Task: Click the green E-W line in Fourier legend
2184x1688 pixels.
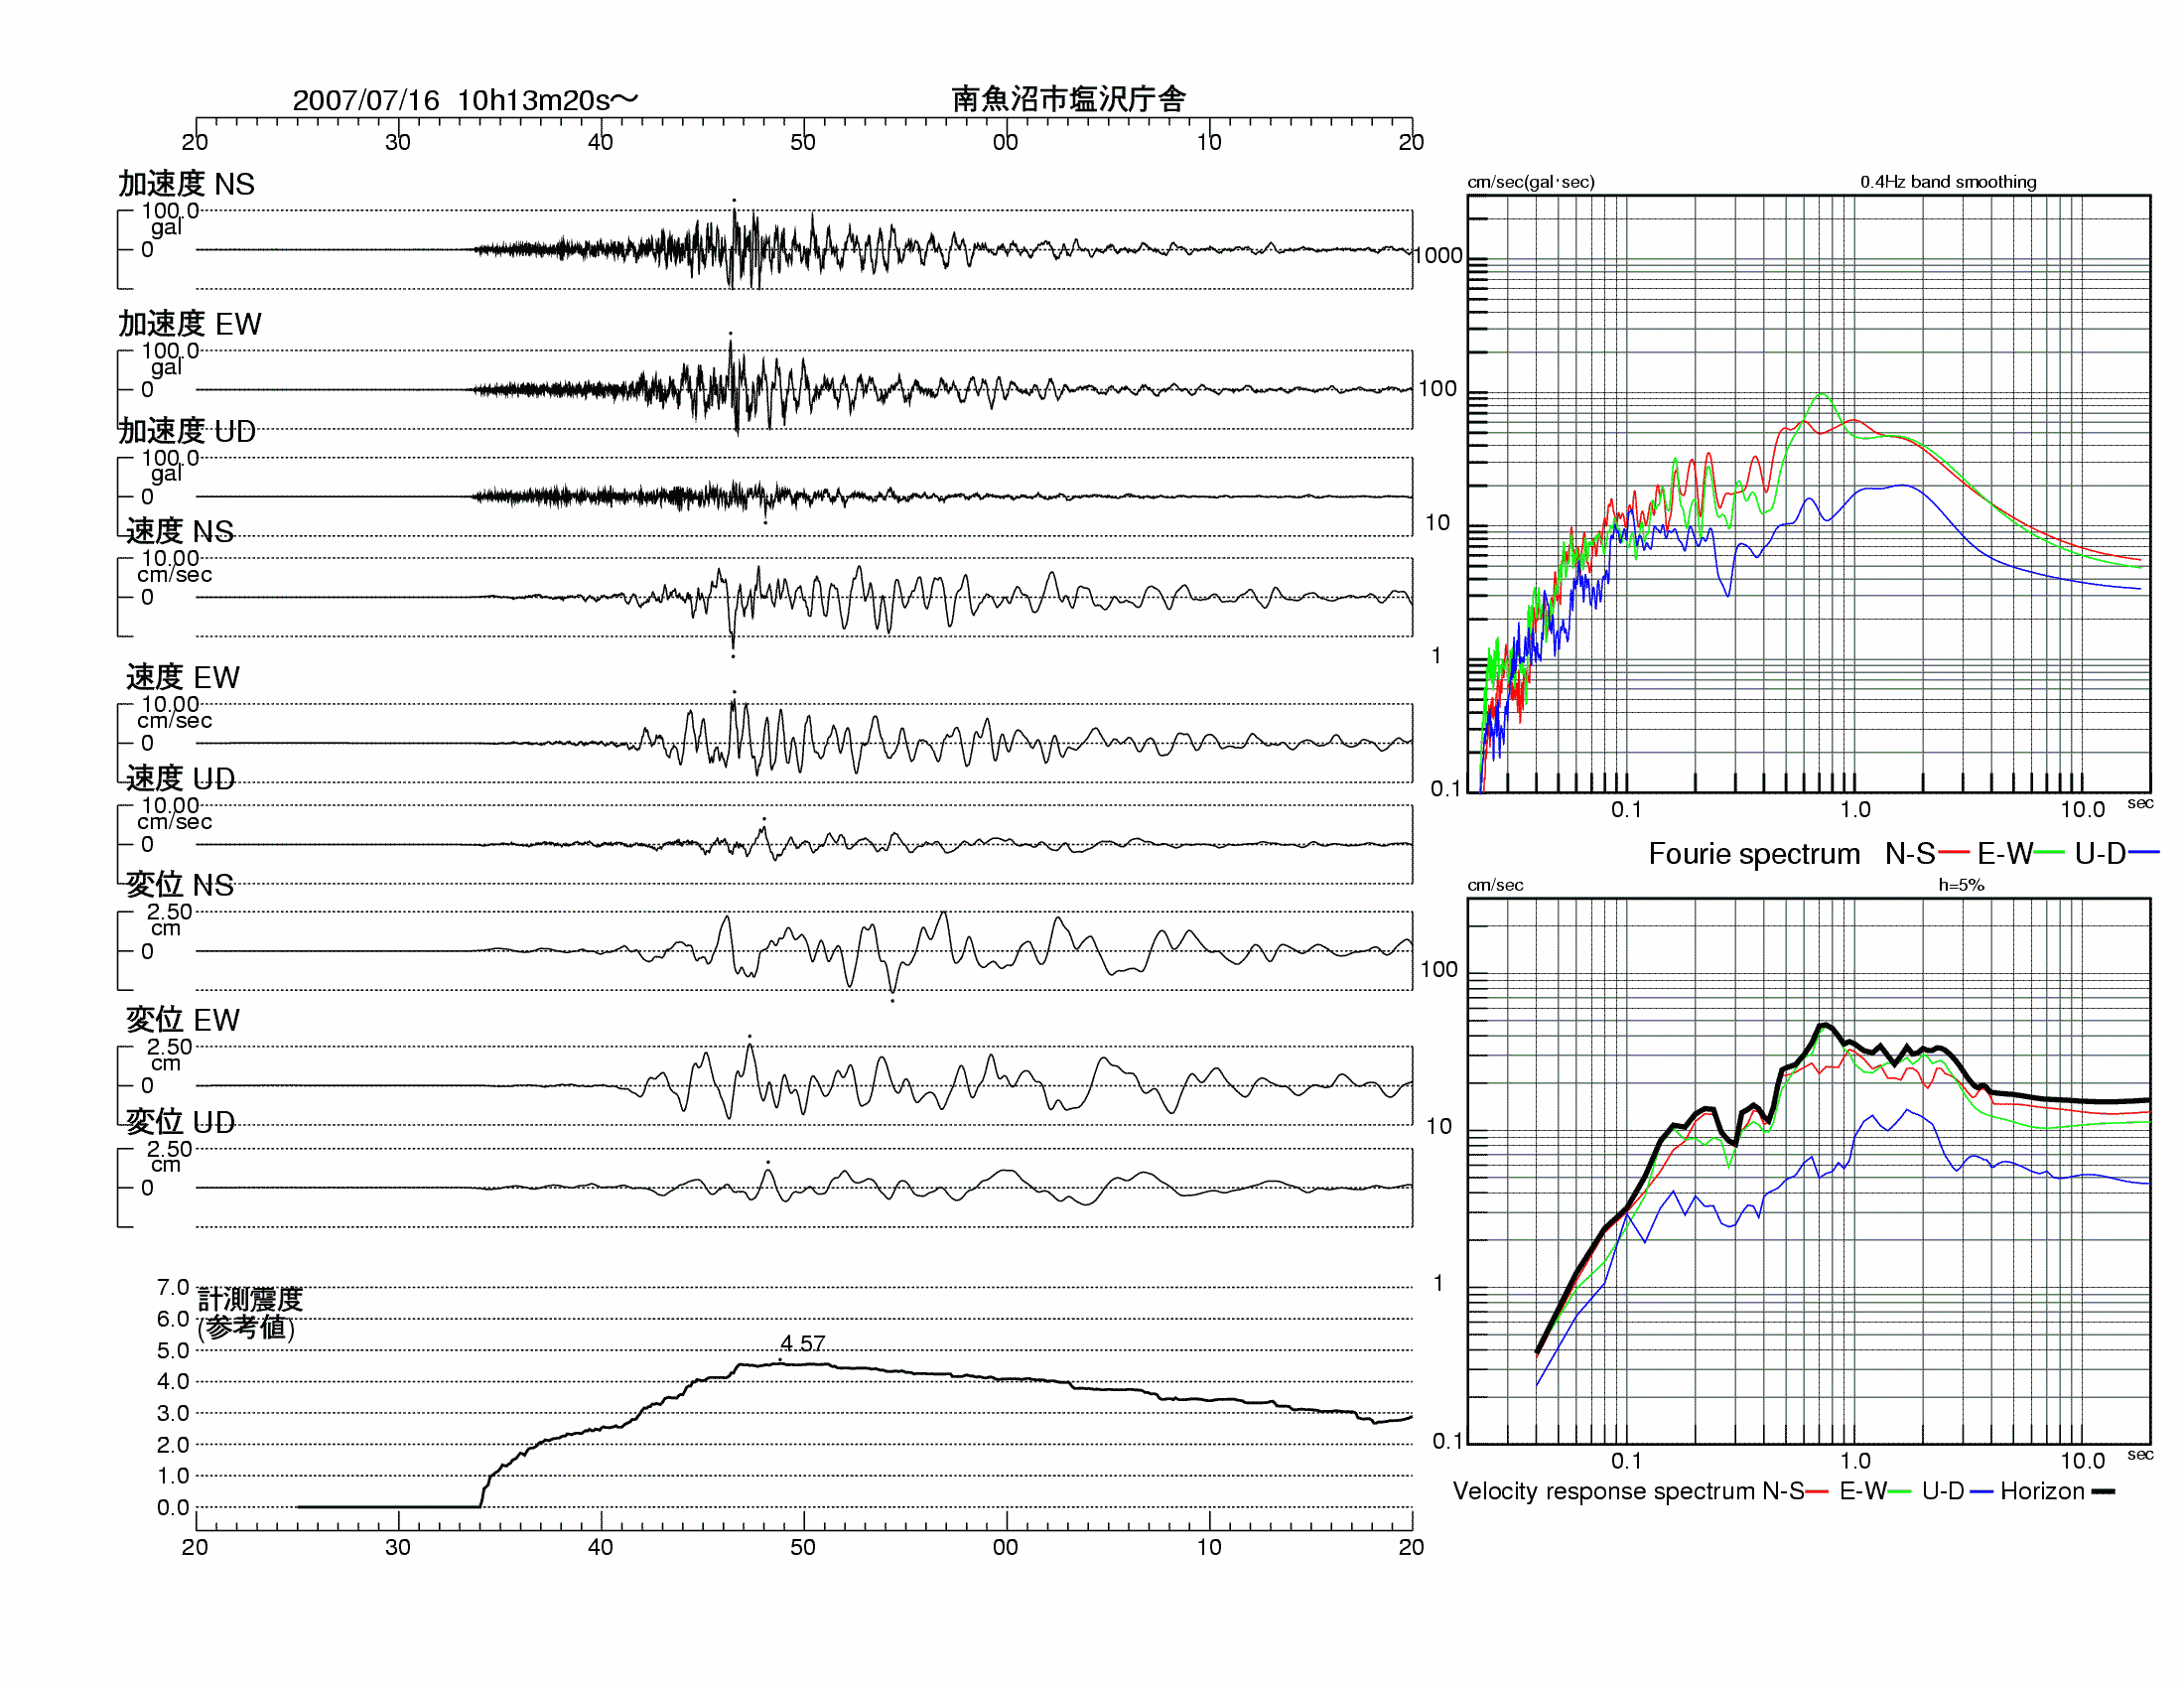Action: coord(2048,853)
